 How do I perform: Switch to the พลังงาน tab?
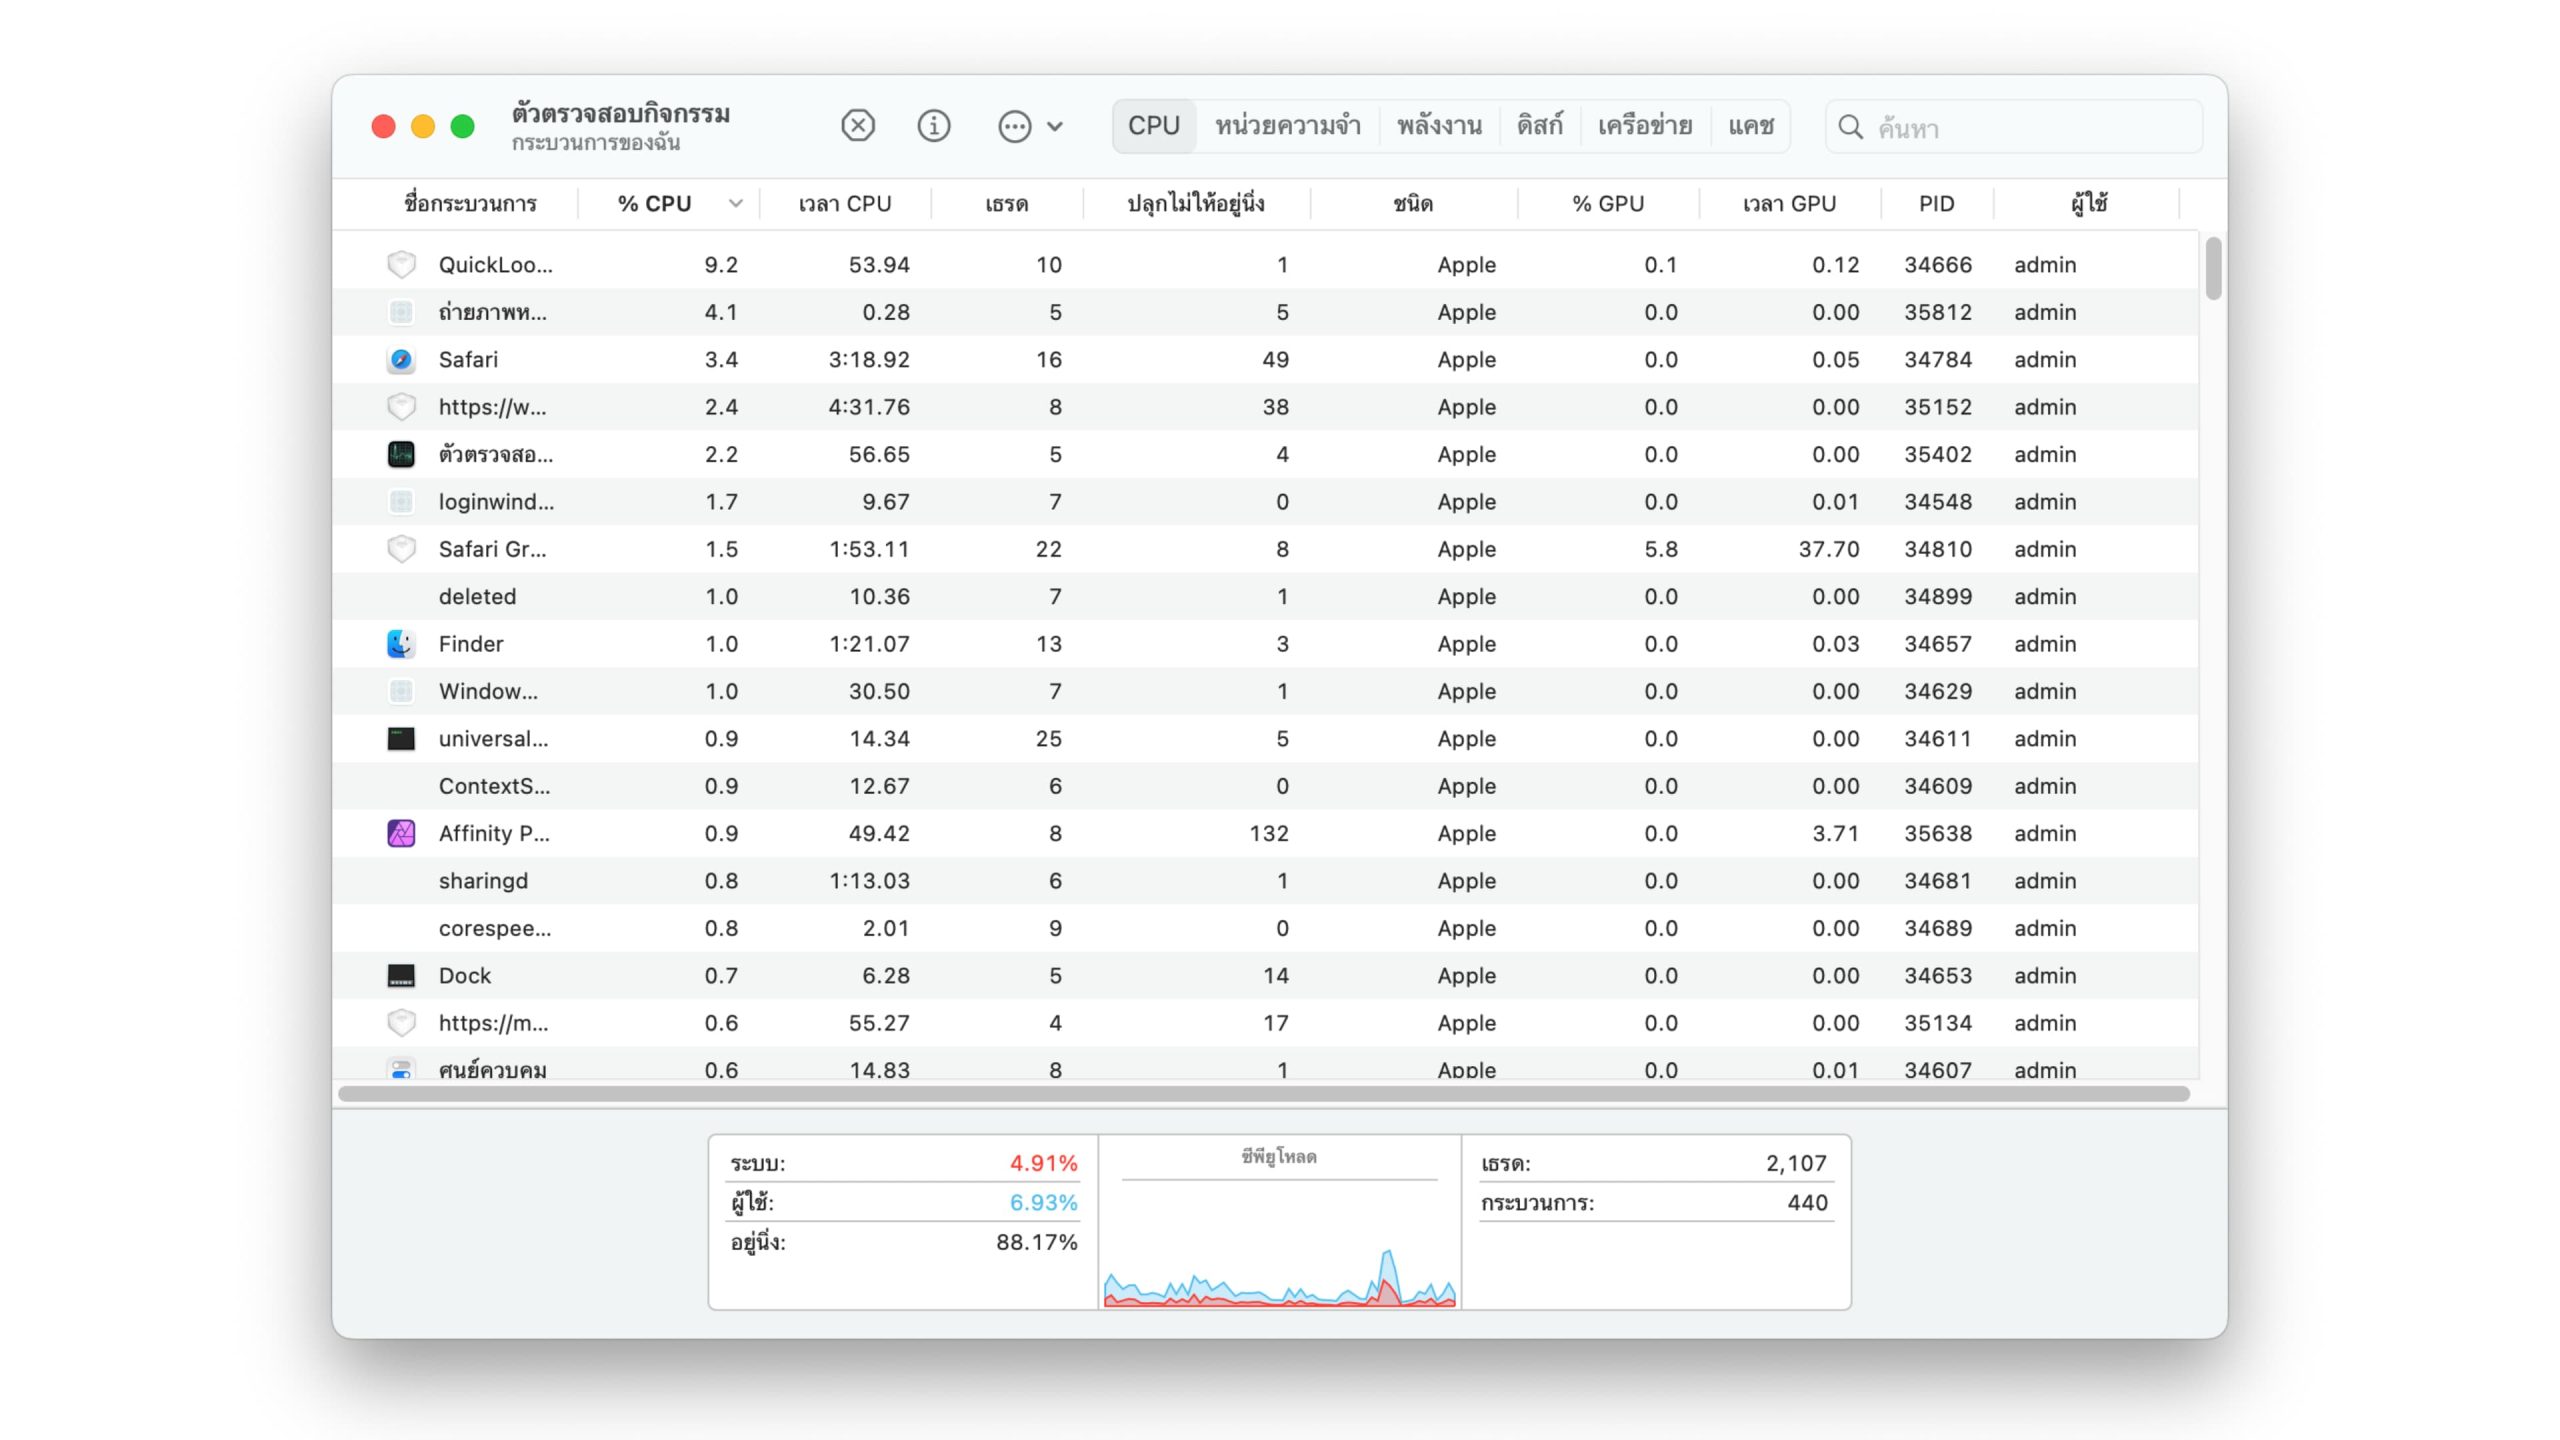coord(1438,126)
